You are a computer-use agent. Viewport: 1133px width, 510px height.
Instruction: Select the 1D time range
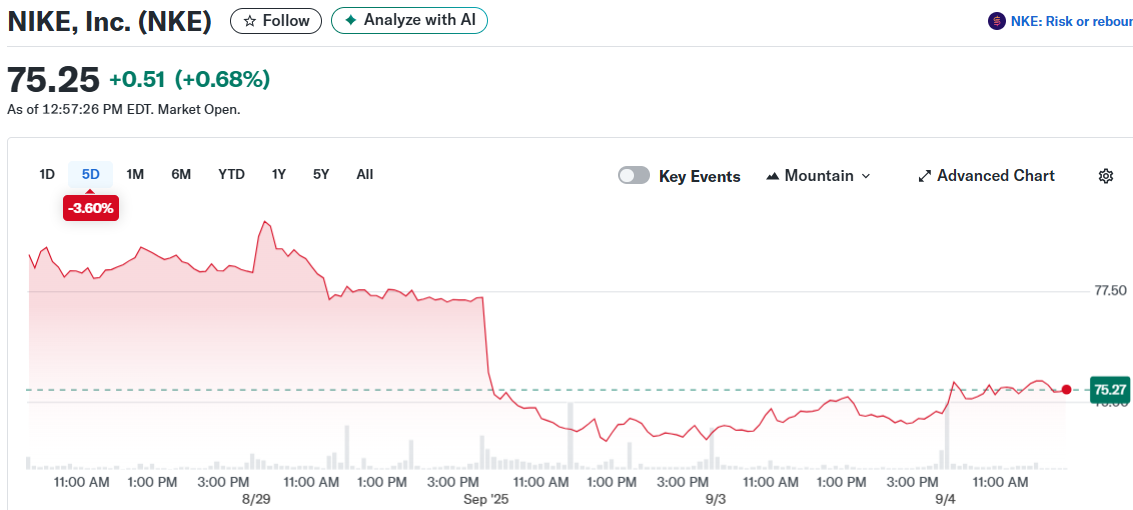point(47,174)
